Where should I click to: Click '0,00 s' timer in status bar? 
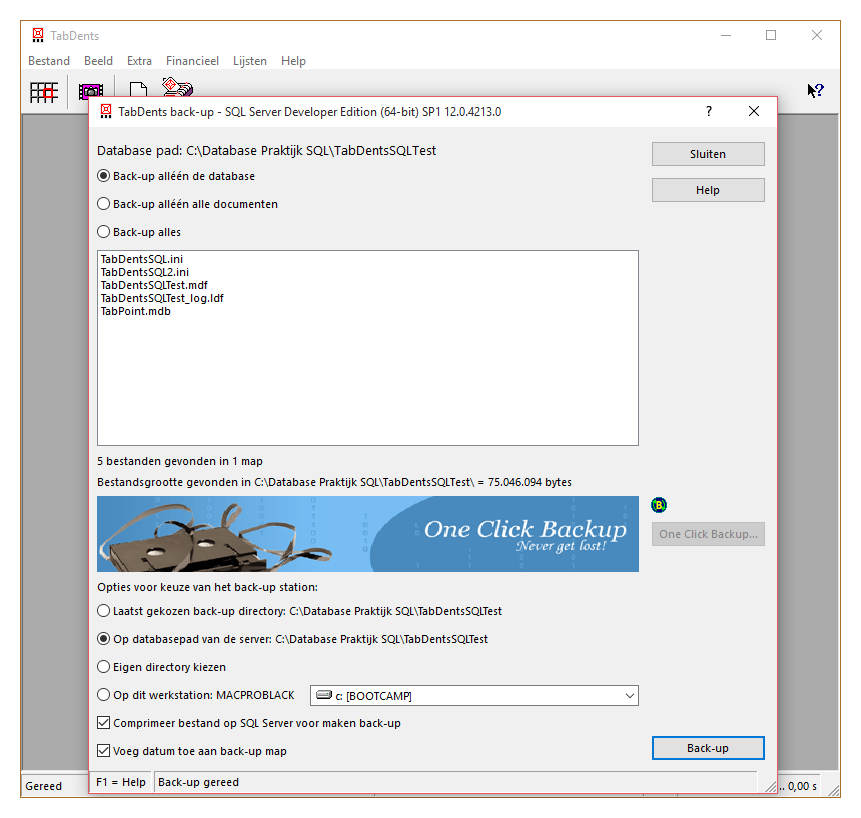[x=802, y=786]
